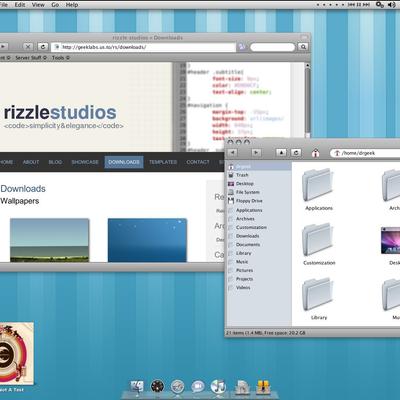The height and width of the screenshot is (400, 400).
Task: Go forward in the file manager
Action: click(x=256, y=153)
